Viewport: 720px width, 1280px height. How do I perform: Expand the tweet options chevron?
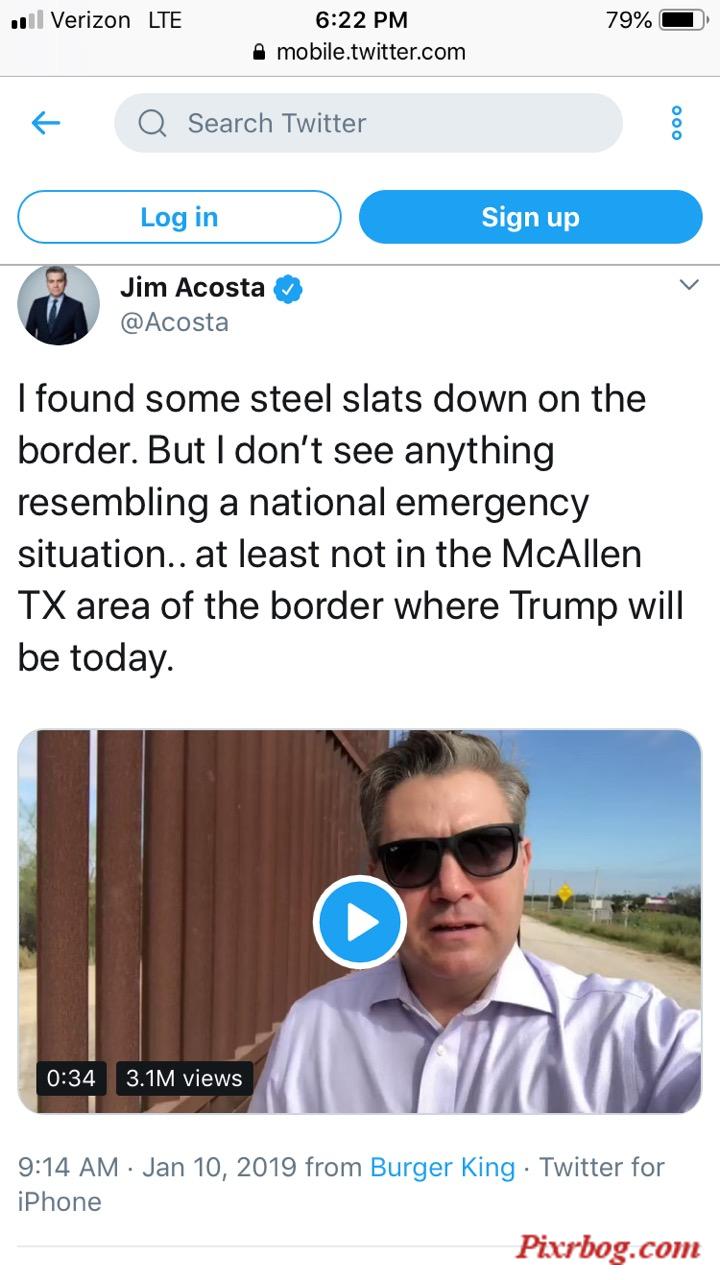point(689,285)
